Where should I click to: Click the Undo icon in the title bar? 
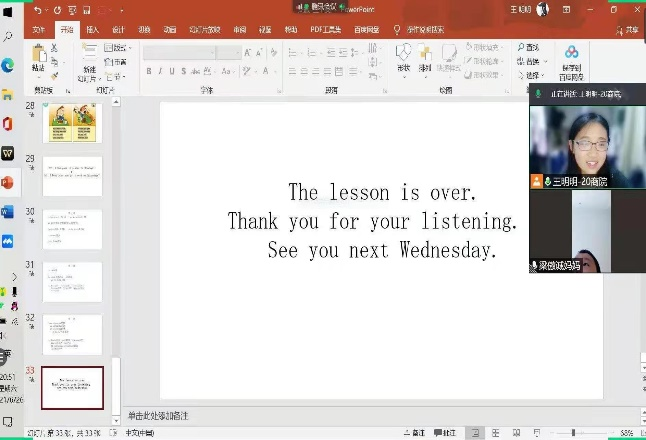click(x=39, y=9)
